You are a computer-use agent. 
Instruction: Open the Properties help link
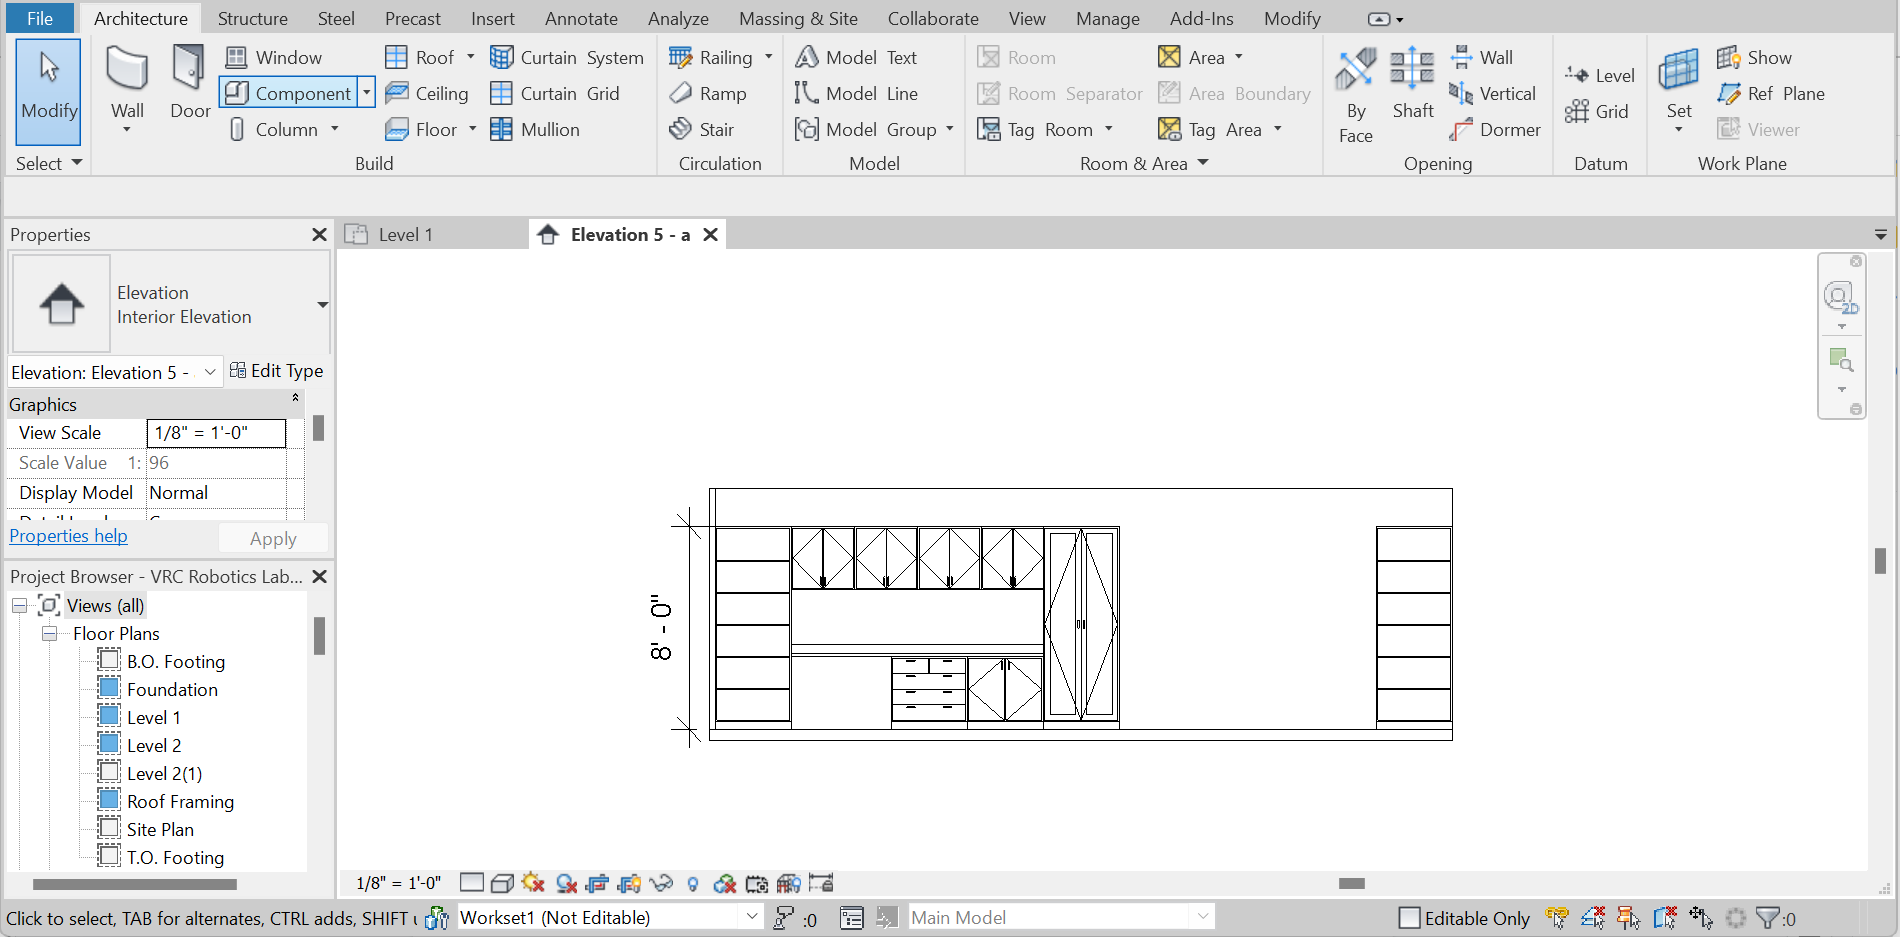(x=68, y=536)
